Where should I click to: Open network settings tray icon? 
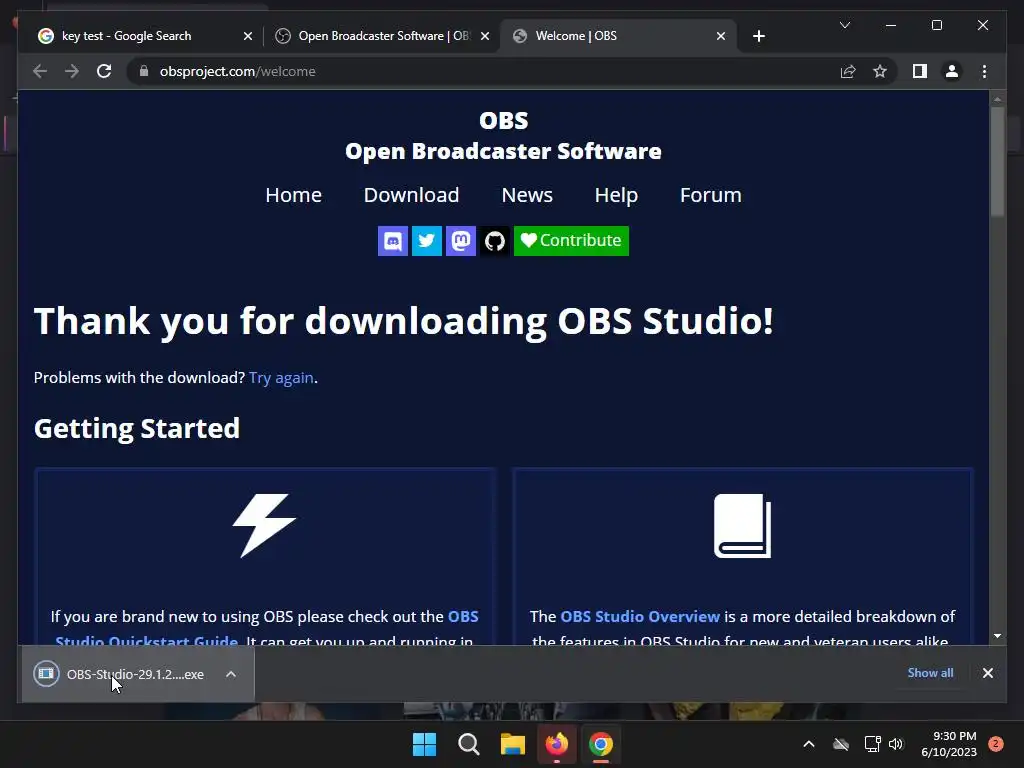[x=872, y=744]
